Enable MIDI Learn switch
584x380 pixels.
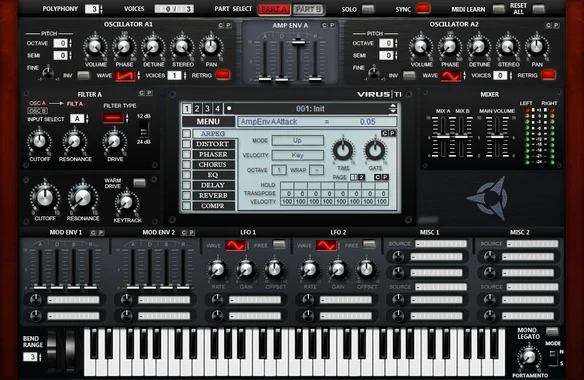498,9
